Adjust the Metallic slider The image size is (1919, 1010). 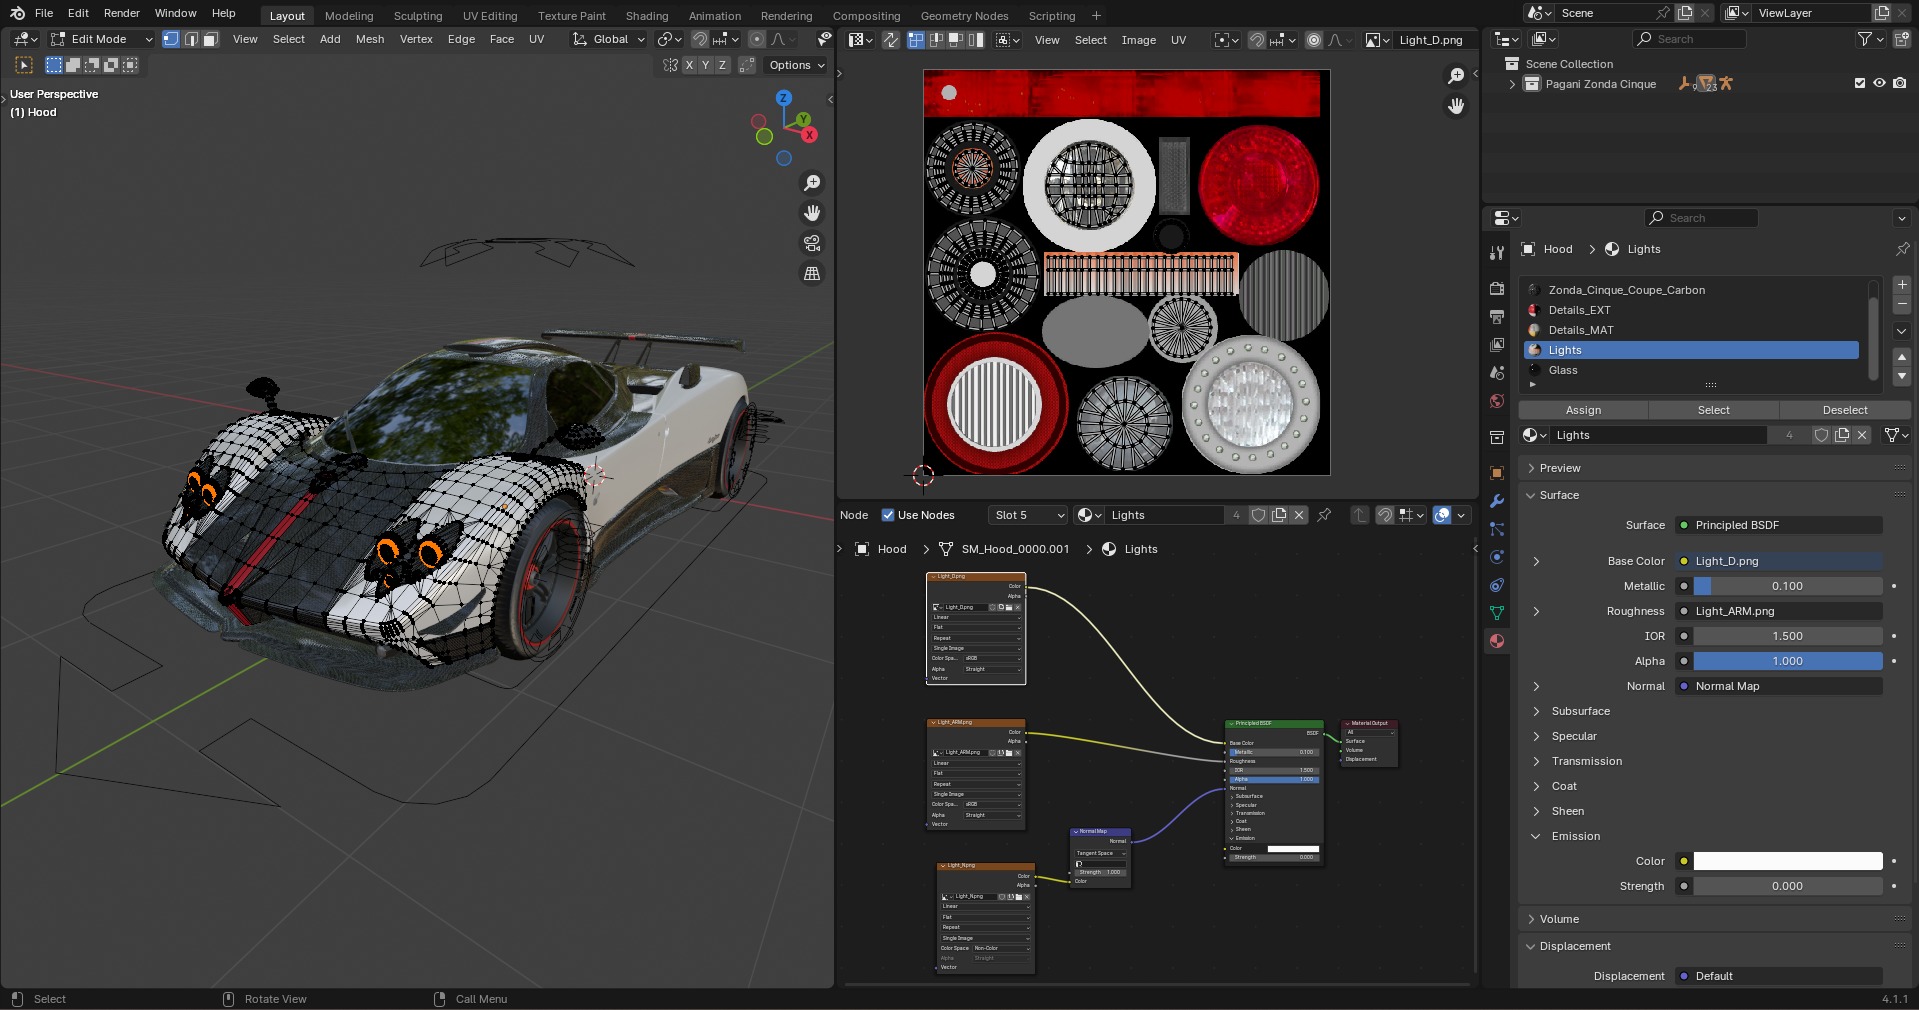point(1787,586)
